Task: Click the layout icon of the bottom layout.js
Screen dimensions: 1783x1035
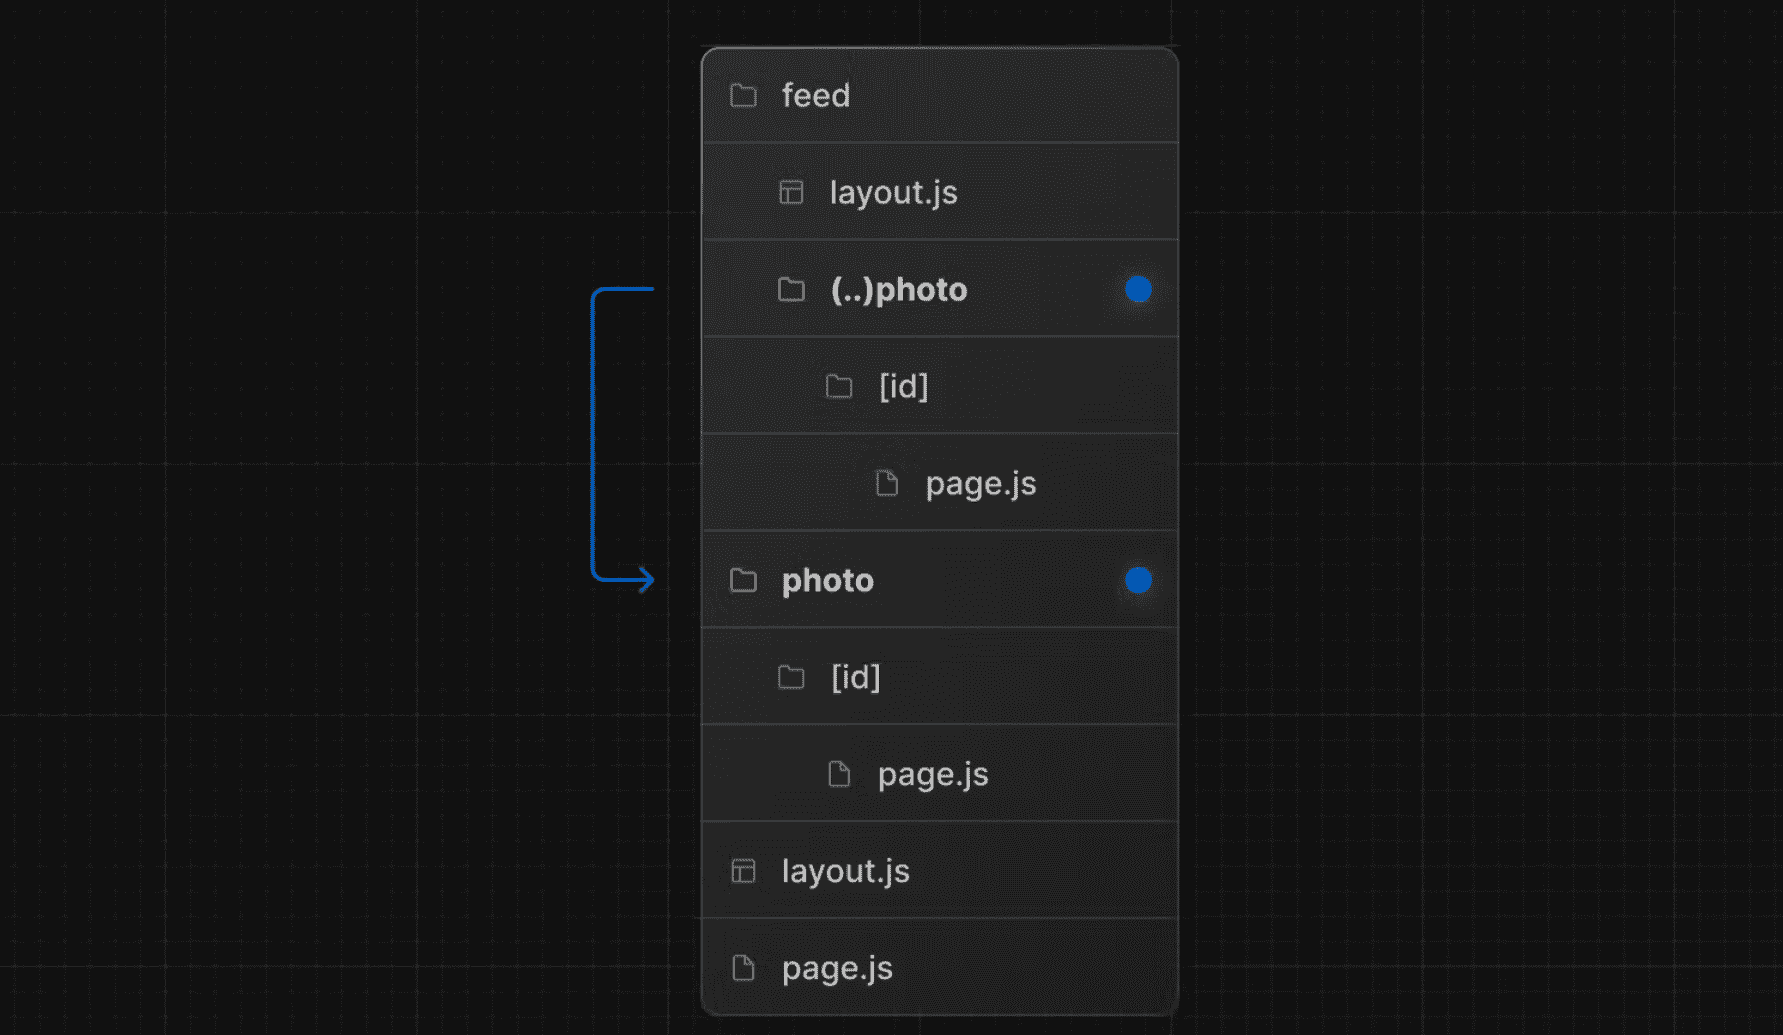Action: pos(743,871)
